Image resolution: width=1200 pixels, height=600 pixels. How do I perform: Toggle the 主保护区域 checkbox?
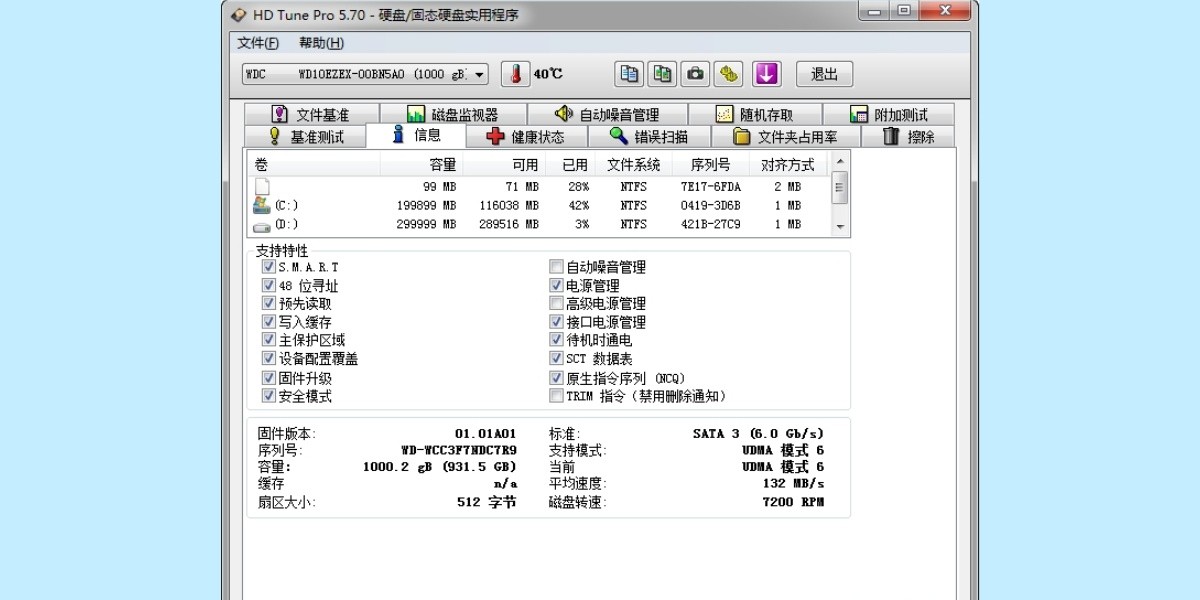(268, 340)
